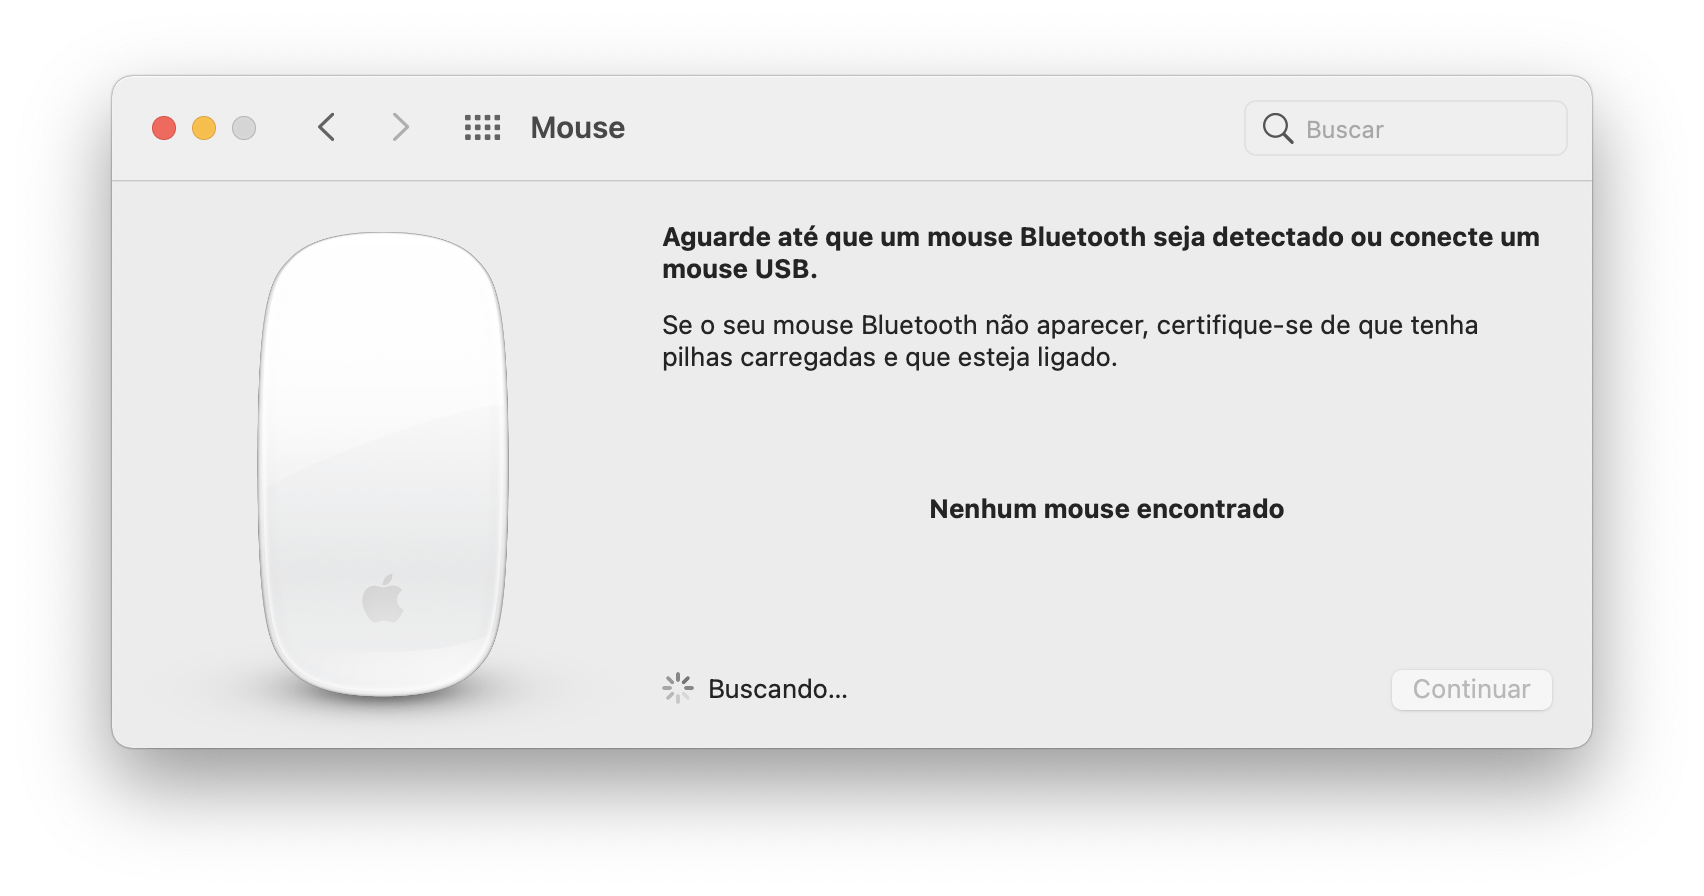The height and width of the screenshot is (896, 1704).
Task: Focus the Buscar search field
Action: pos(1405,128)
